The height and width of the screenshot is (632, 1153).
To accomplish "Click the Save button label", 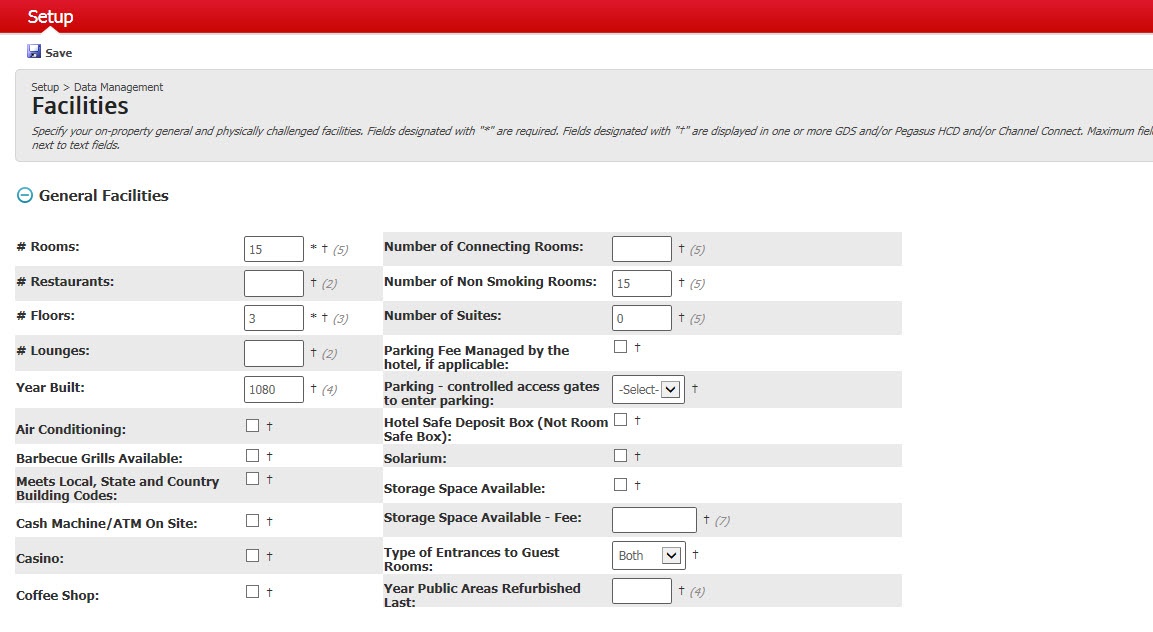I will (x=59, y=53).
